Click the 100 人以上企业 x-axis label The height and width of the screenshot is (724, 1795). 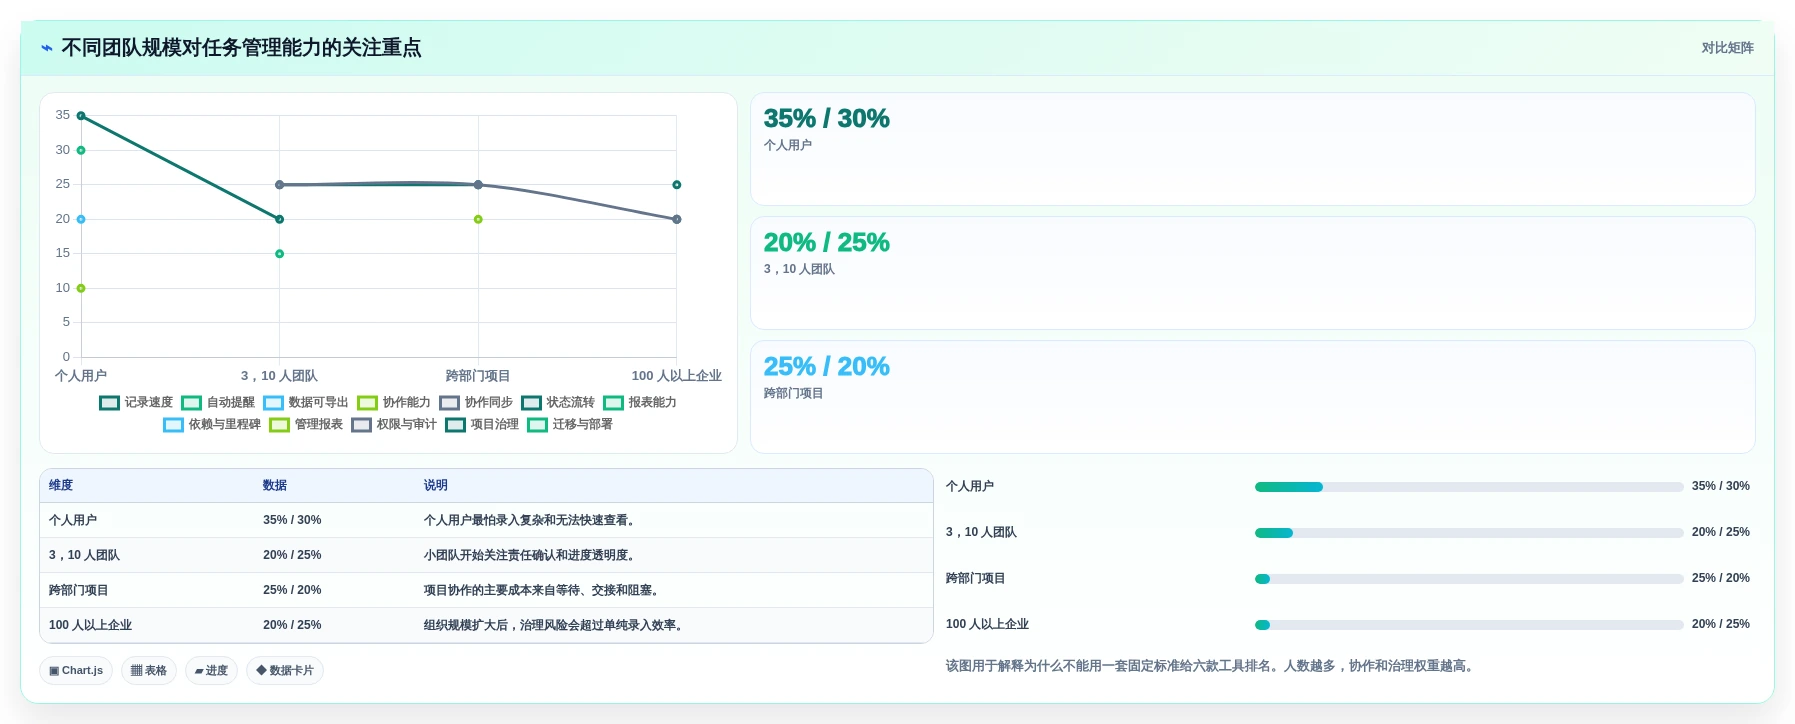pyautogui.click(x=676, y=376)
